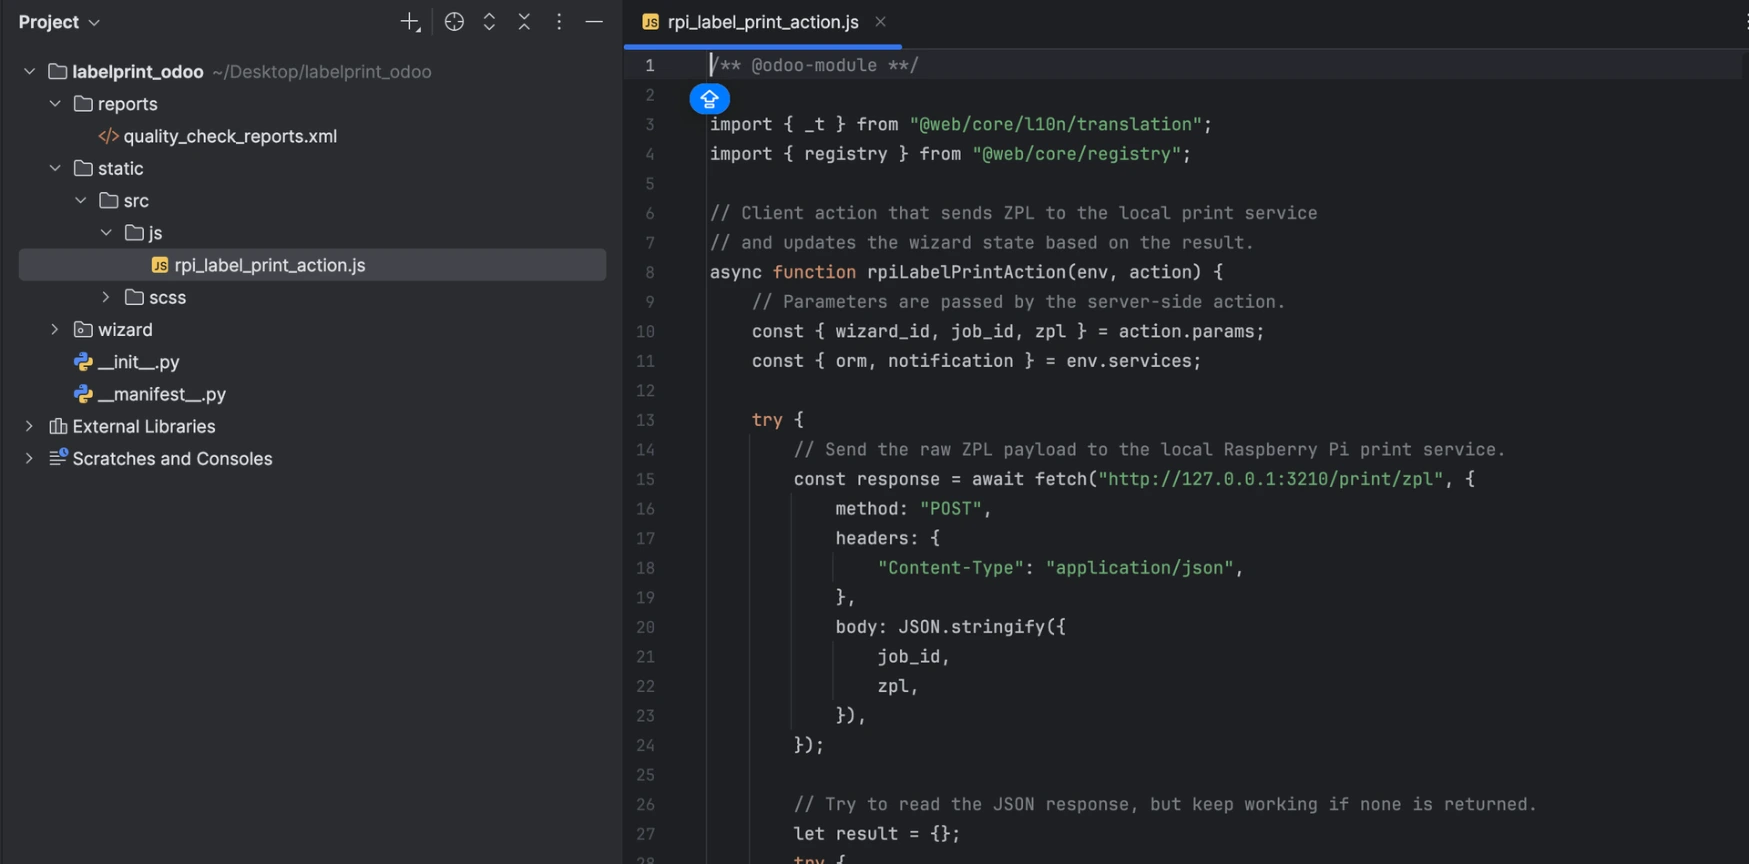Expand Scratches and Consoles node
This screenshot has width=1749, height=864.
tap(30, 458)
